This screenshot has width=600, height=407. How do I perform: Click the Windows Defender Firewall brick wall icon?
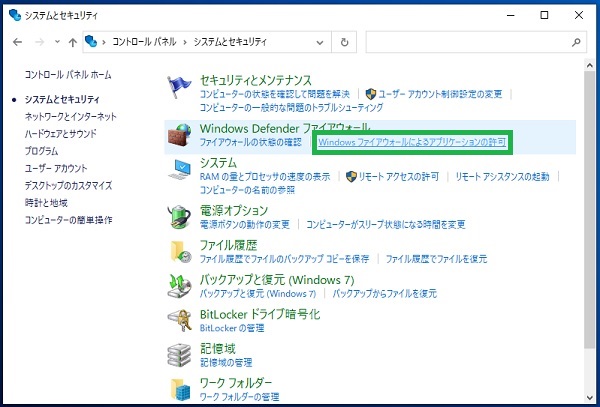point(179,135)
